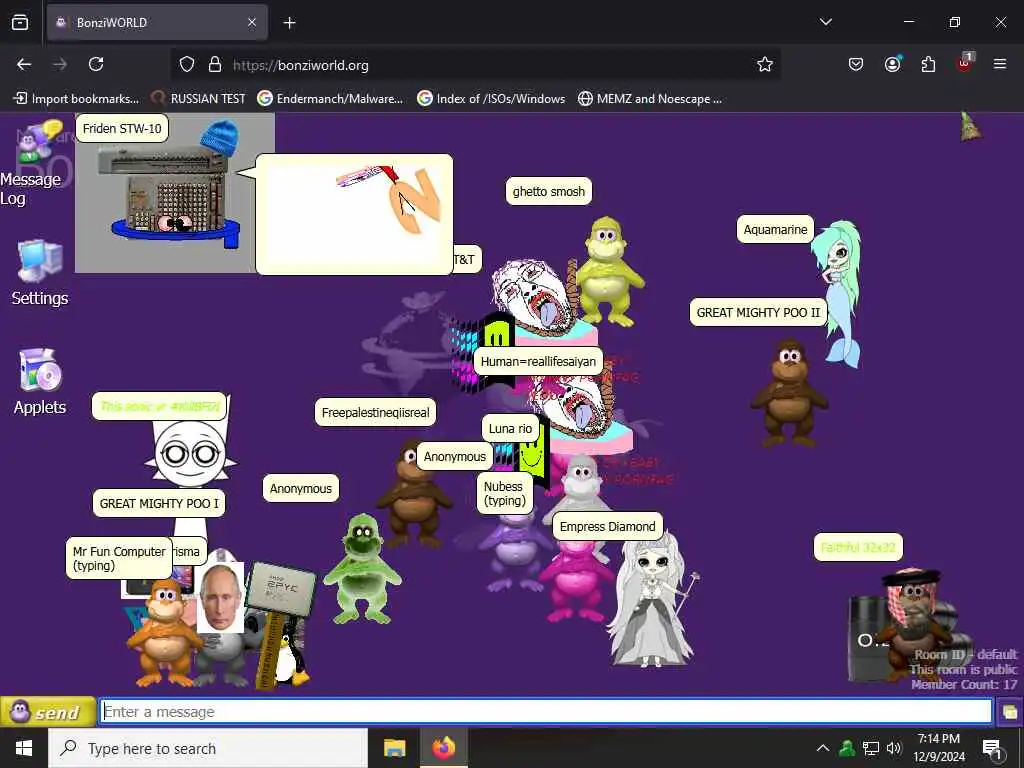Click the ghetto smosh name tag
Image resolution: width=1024 pixels, height=768 pixels.
point(549,191)
